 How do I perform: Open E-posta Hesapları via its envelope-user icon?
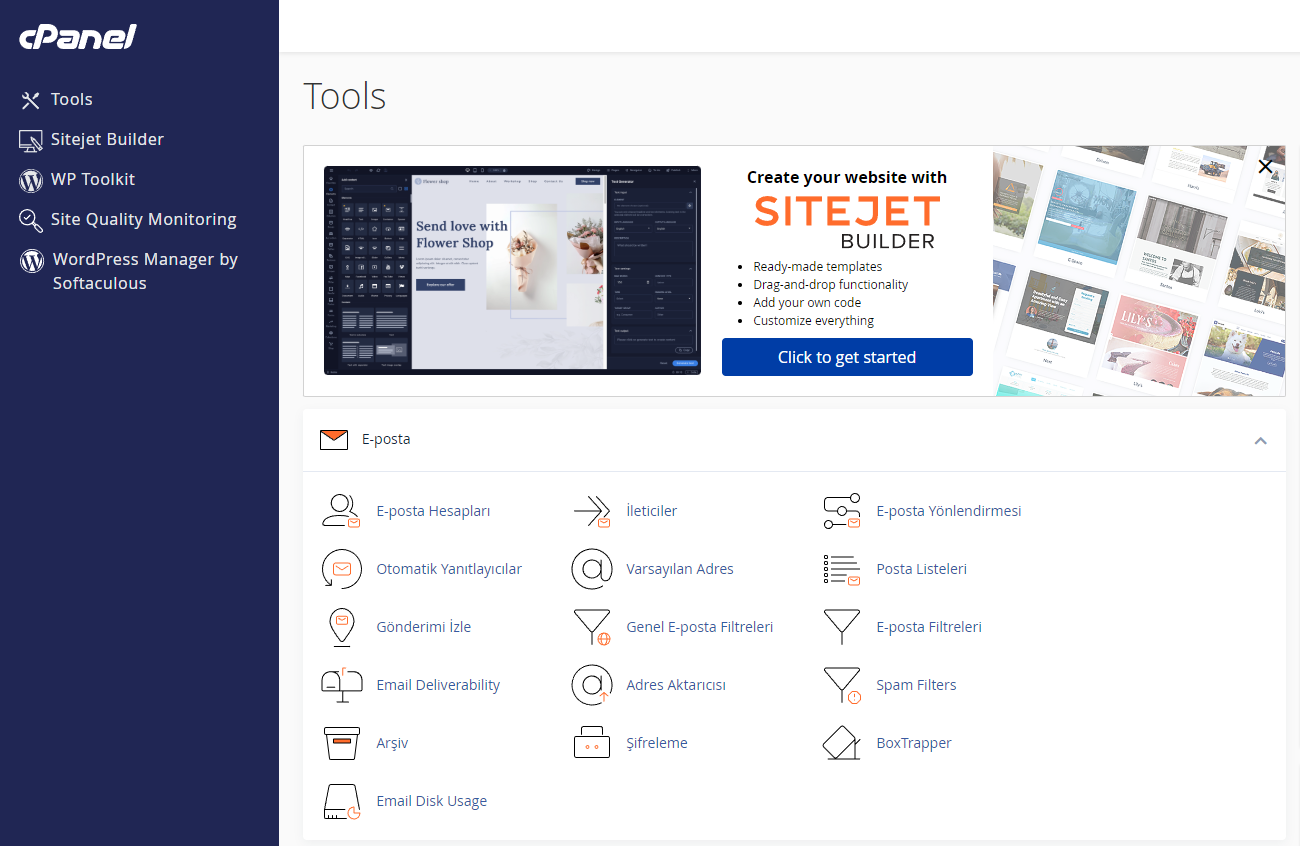point(342,510)
